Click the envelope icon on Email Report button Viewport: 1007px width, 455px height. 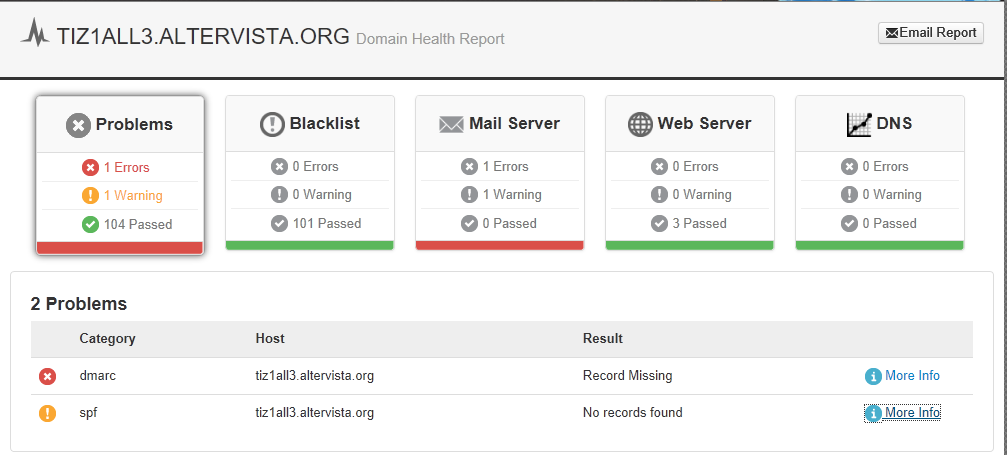[892, 33]
